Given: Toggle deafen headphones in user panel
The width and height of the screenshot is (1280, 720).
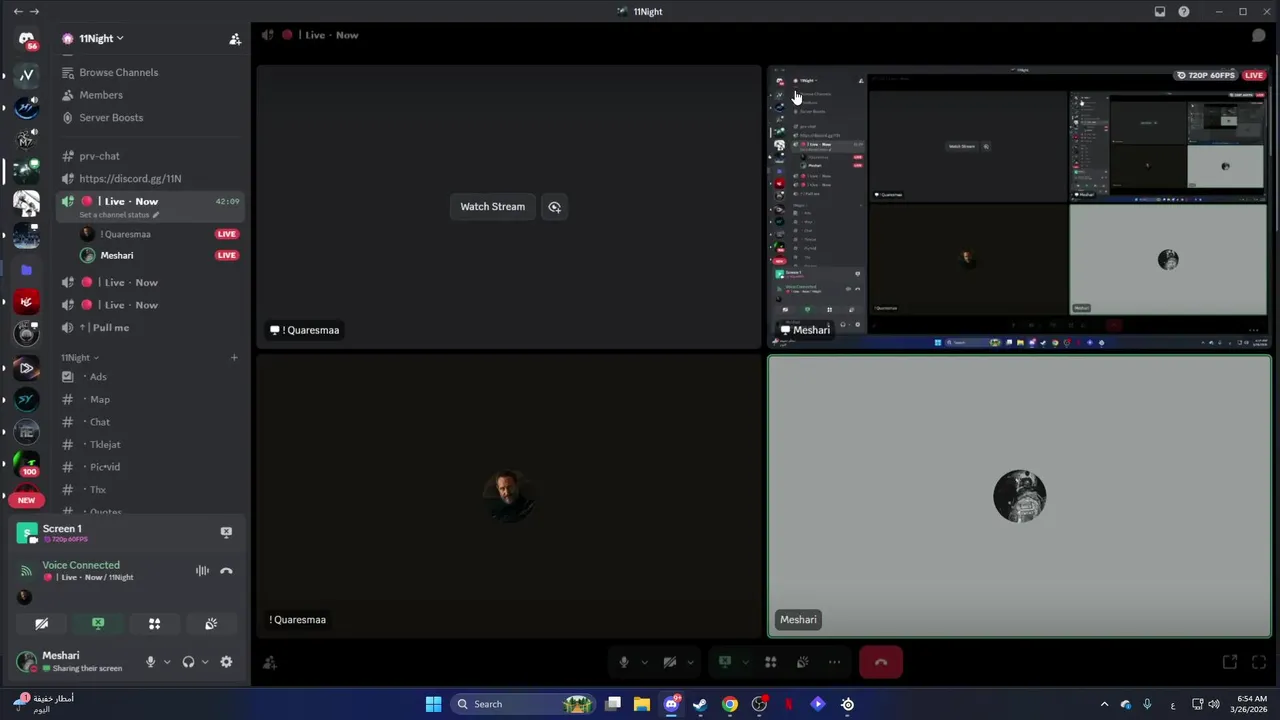Looking at the screenshot, I should (188, 662).
